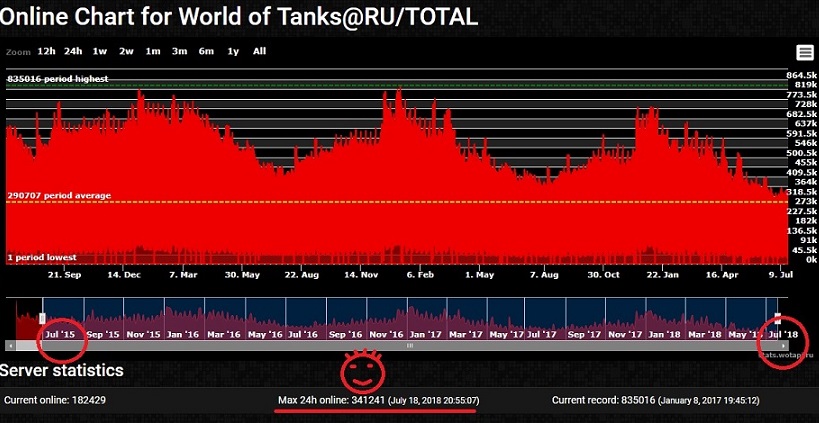Click Jul '17 in the navigator timeline
Viewport: 819px width, 423px height.
(x=544, y=334)
